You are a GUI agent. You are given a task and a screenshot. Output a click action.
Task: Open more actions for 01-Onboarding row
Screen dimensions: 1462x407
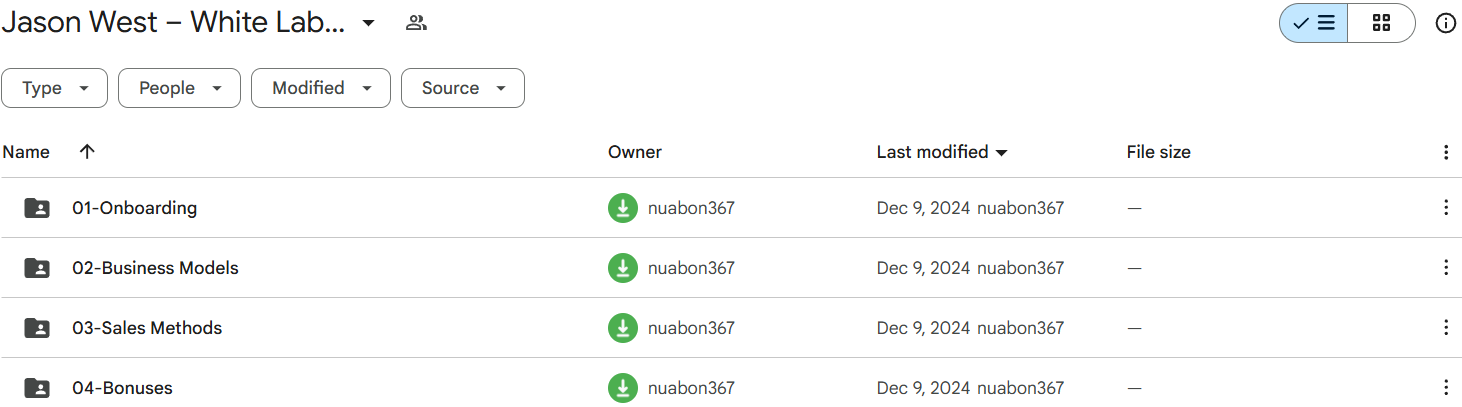click(1445, 208)
